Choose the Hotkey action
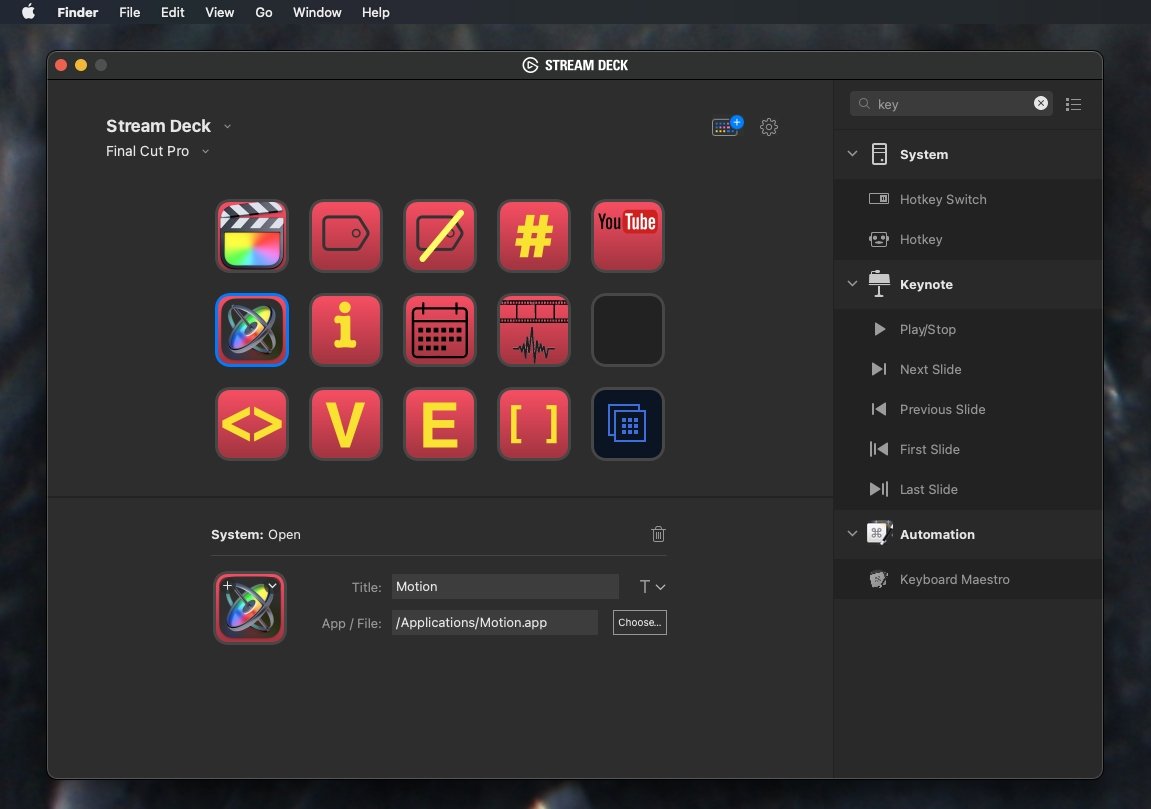 968,239
